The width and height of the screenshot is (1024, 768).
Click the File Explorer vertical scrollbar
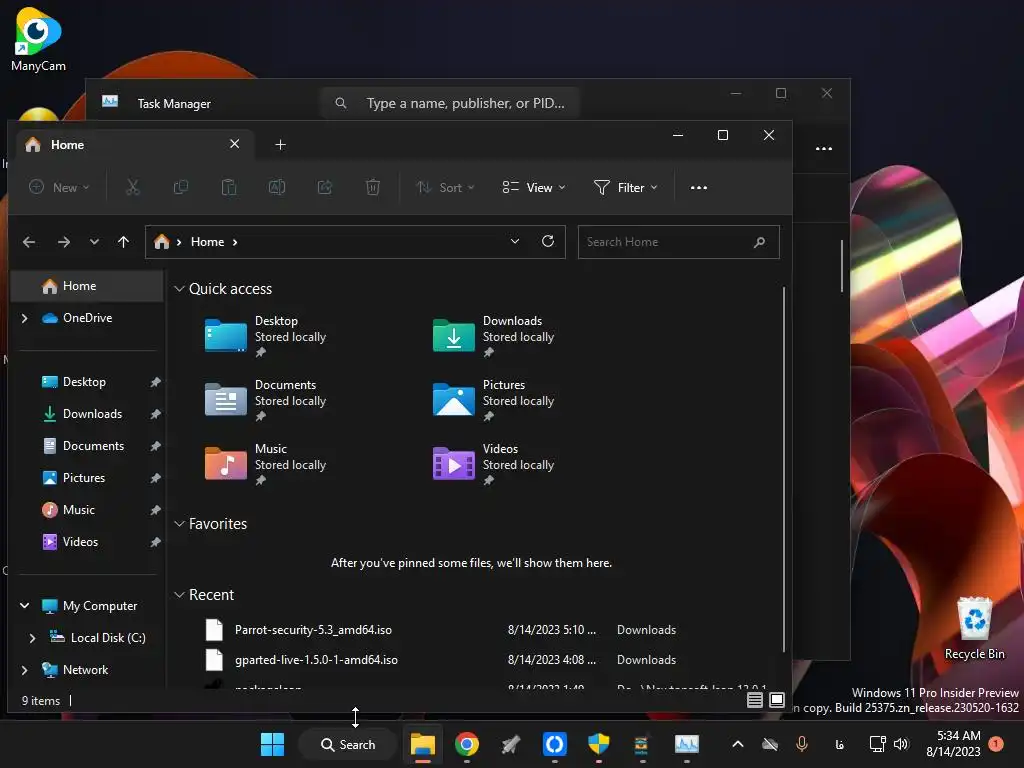tap(784, 469)
